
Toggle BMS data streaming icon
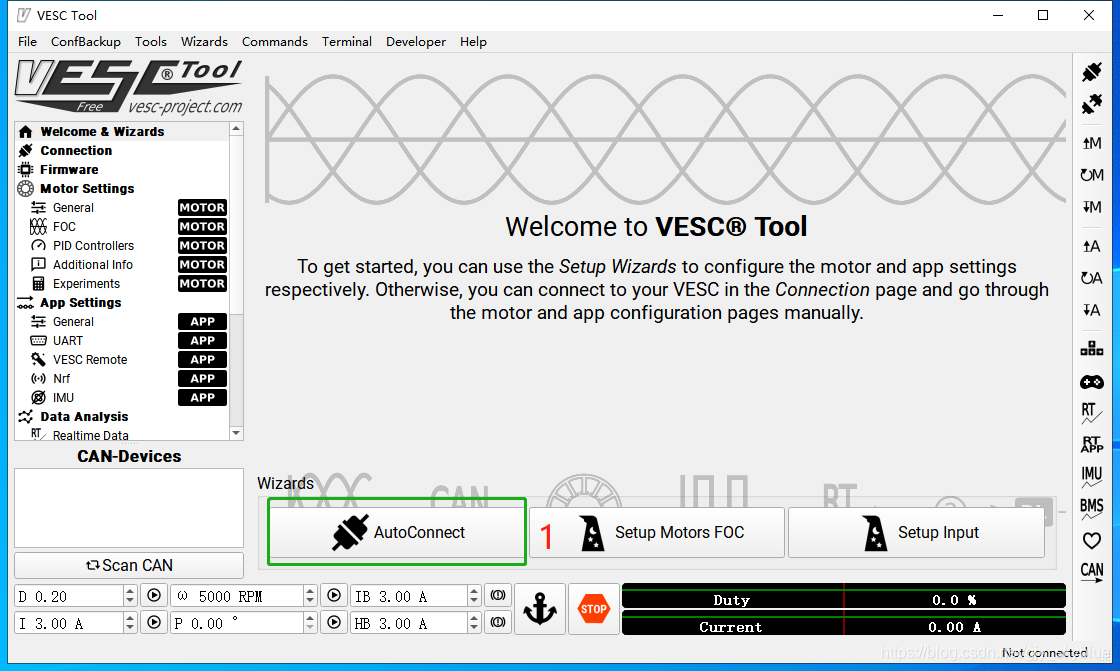click(x=1091, y=508)
